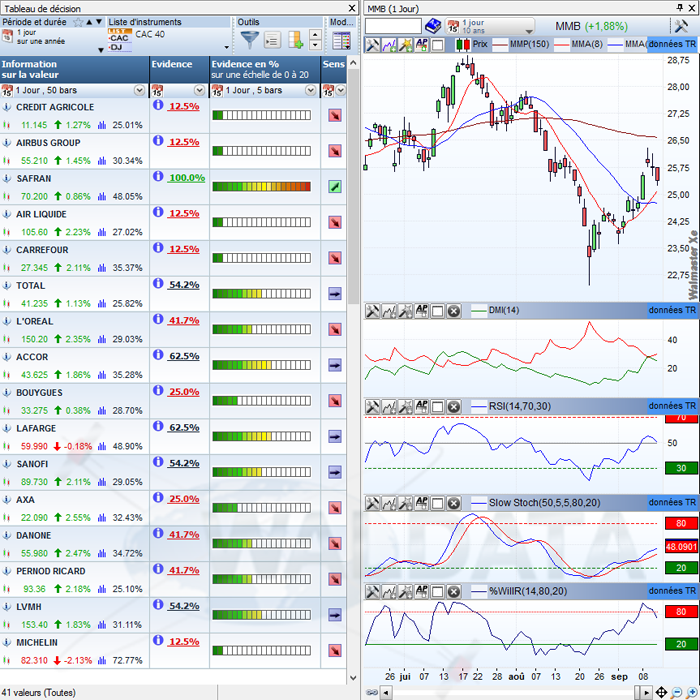Screen dimensions: 700x700
Task: Pin the MMB (1 Jour) panel
Action: tap(680, 8)
